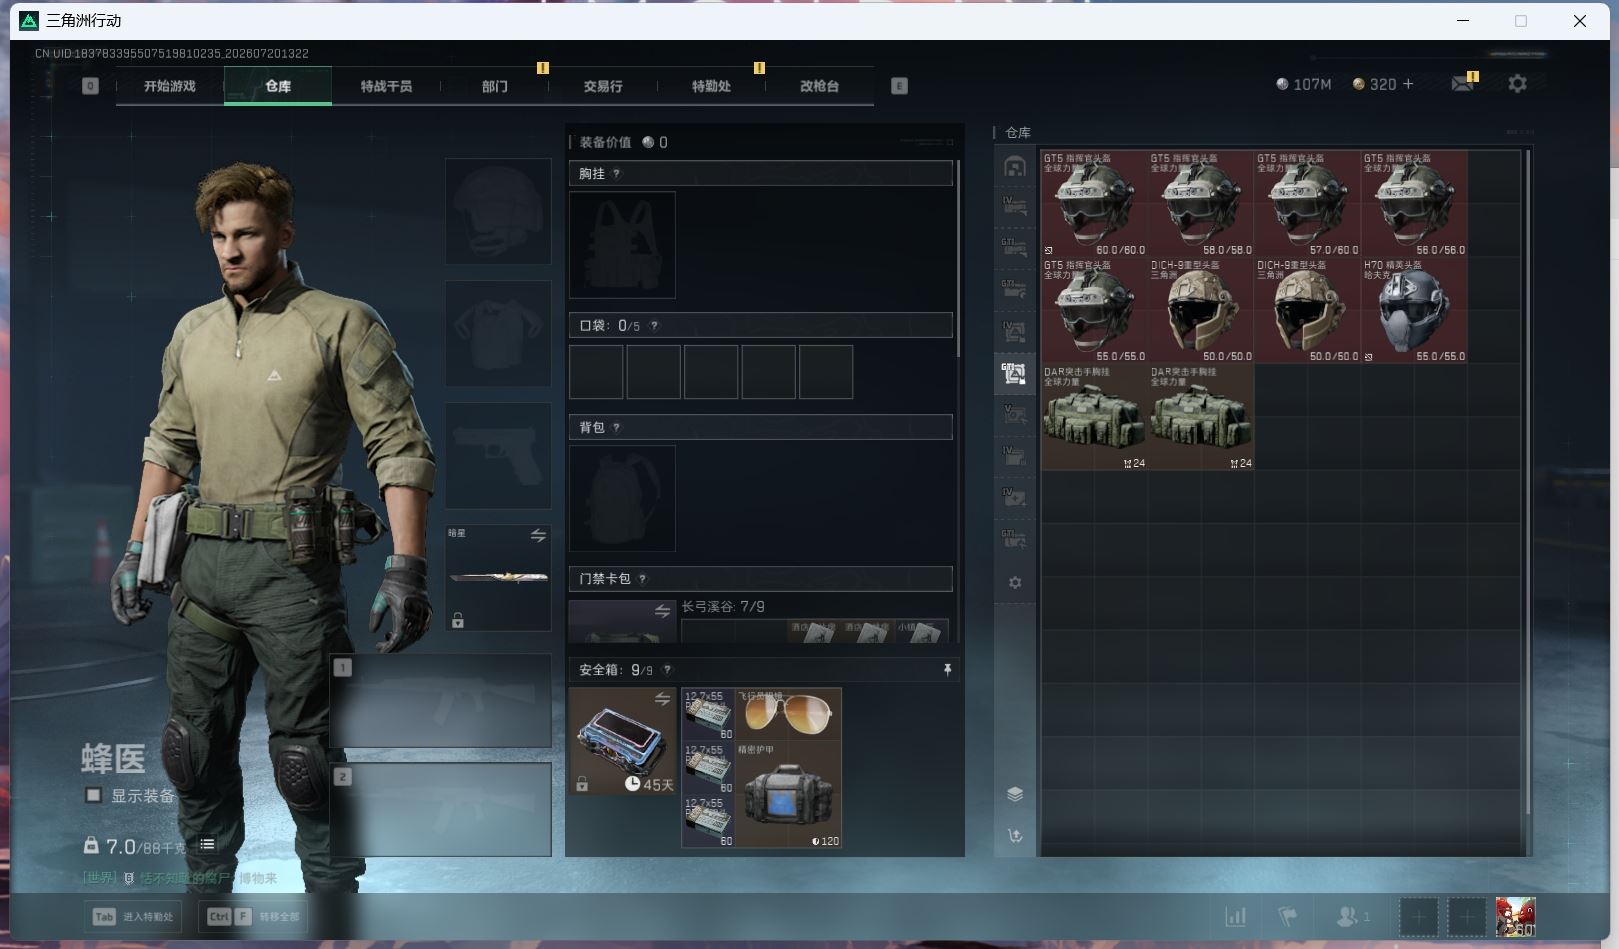Select the empty body armor slot
The image size is (1619, 949).
coord(498,333)
